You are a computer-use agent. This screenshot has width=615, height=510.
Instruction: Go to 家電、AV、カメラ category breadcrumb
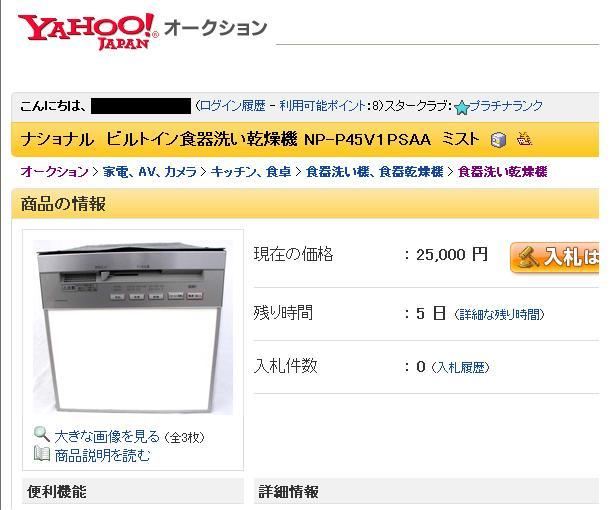[x=149, y=171]
